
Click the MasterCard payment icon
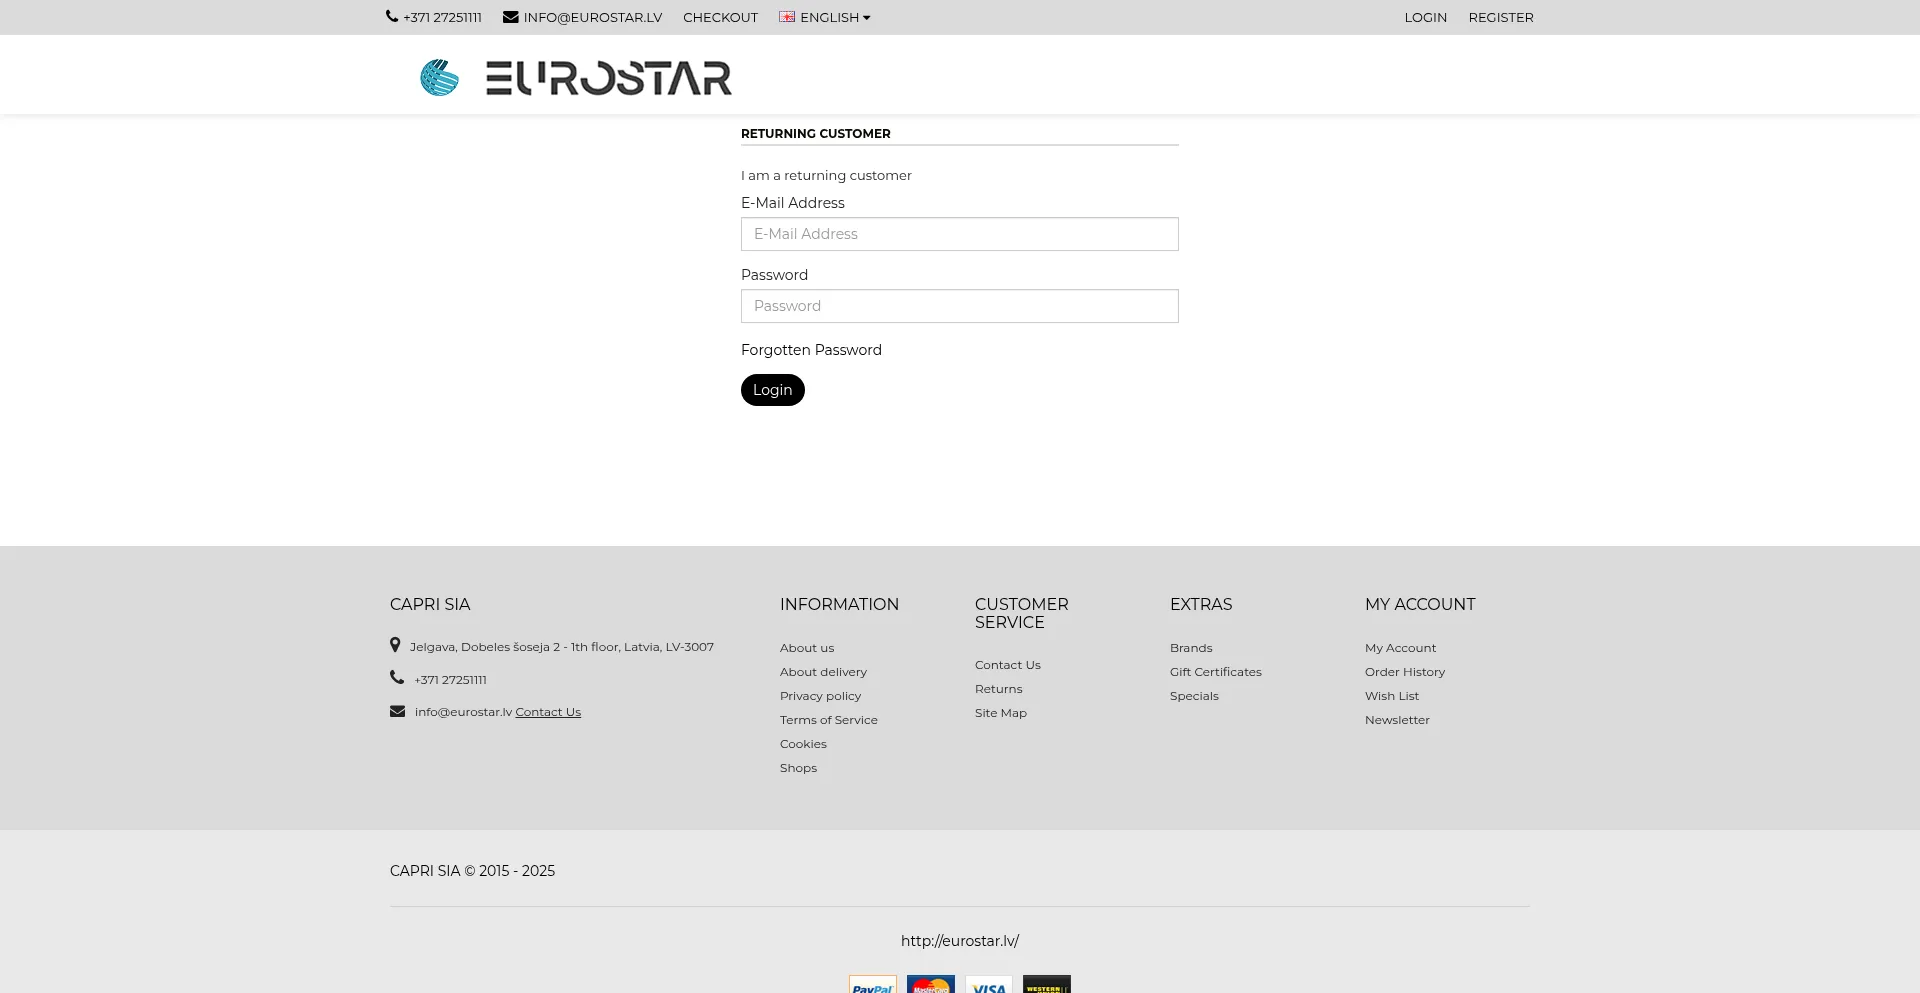[930, 986]
